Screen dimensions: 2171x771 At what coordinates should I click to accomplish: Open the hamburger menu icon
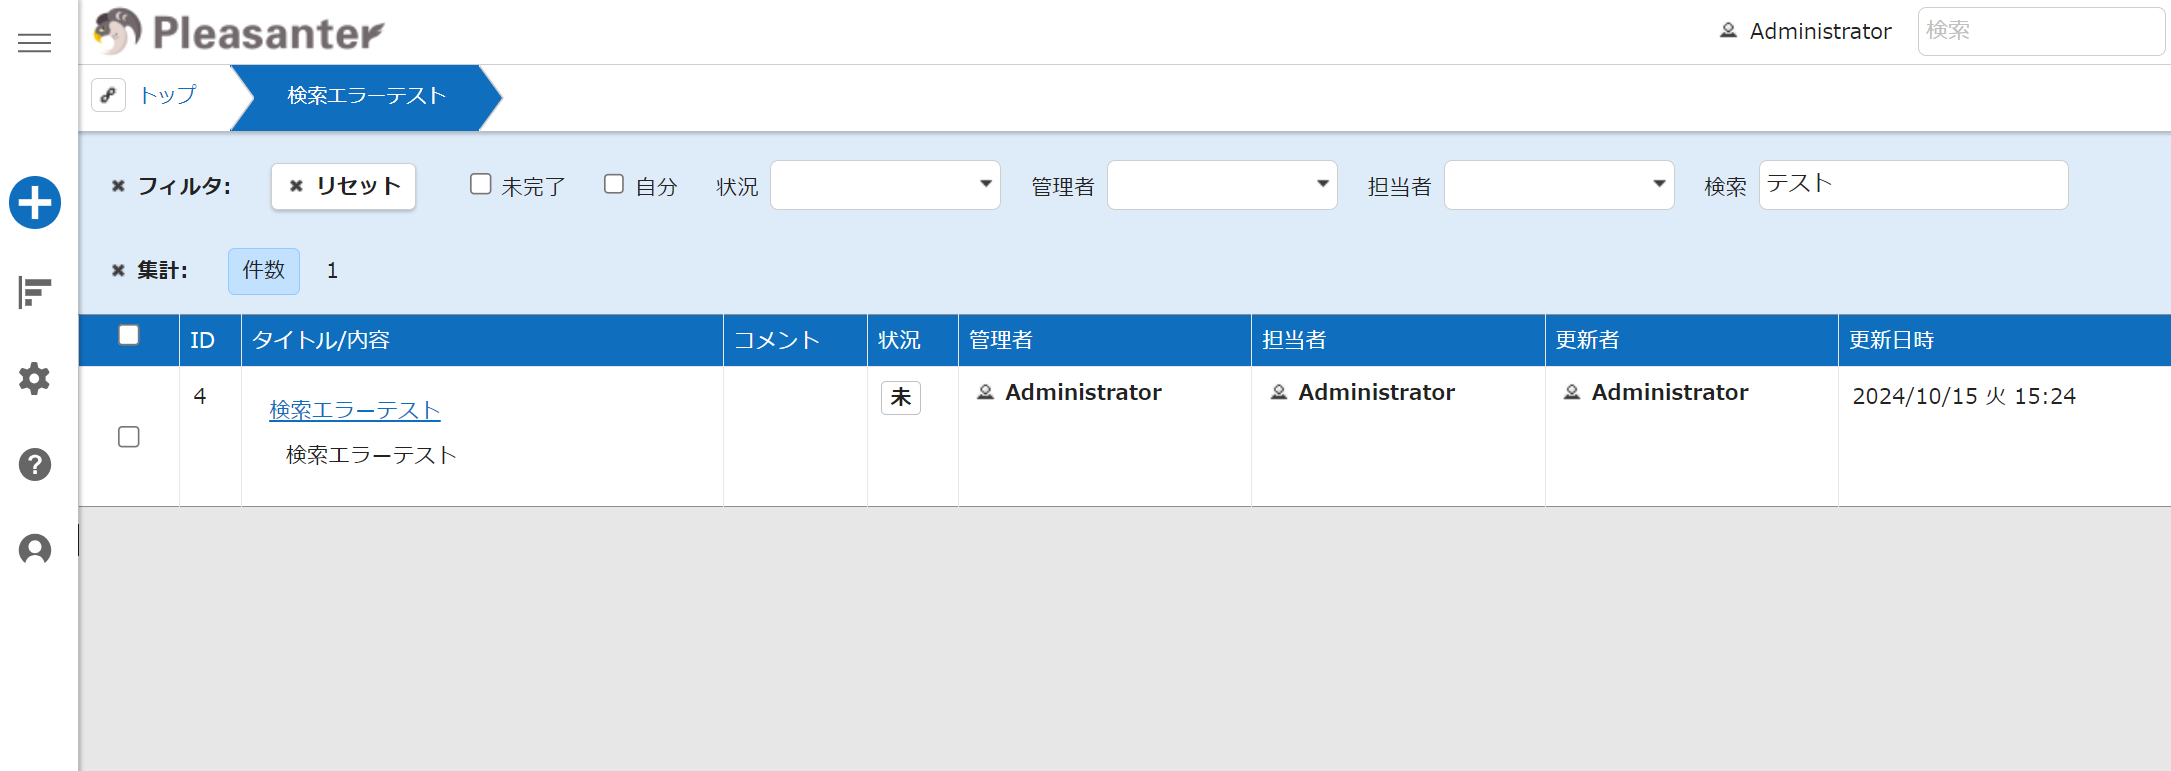pos(35,42)
